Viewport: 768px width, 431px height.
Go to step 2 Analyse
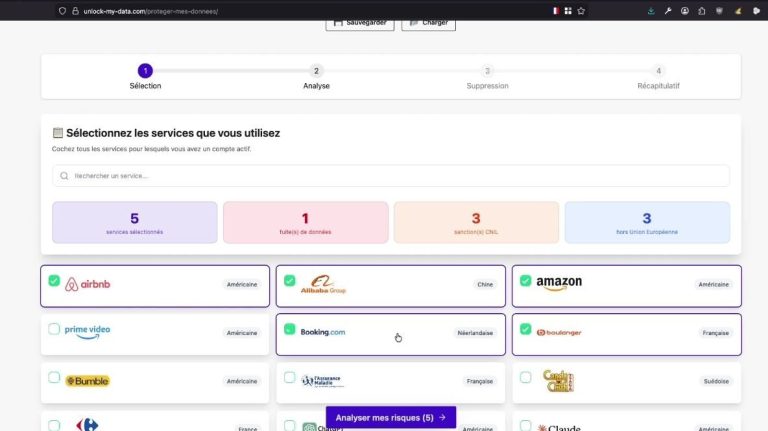coord(316,71)
